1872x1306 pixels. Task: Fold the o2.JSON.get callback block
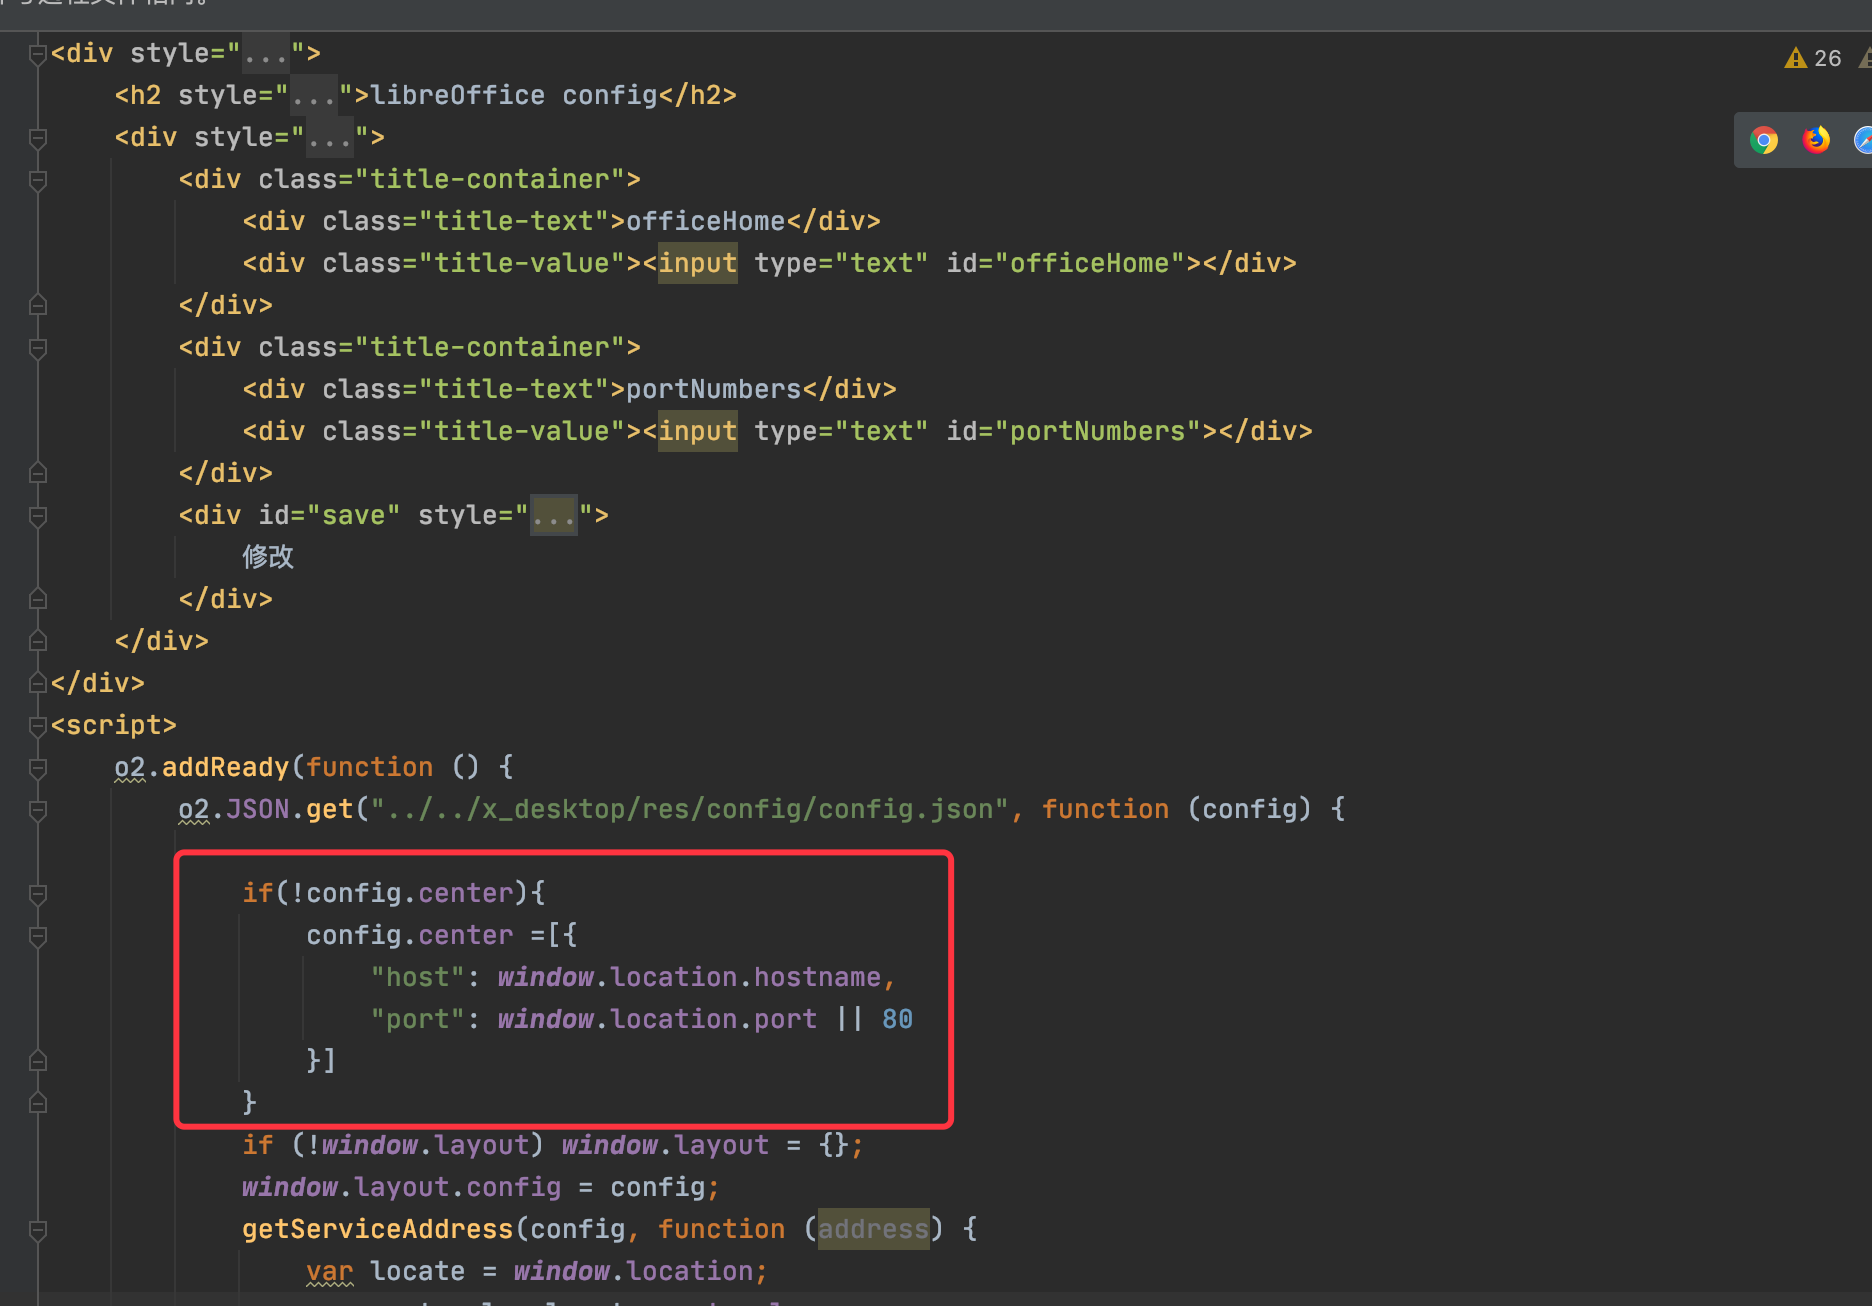pyautogui.click(x=38, y=810)
